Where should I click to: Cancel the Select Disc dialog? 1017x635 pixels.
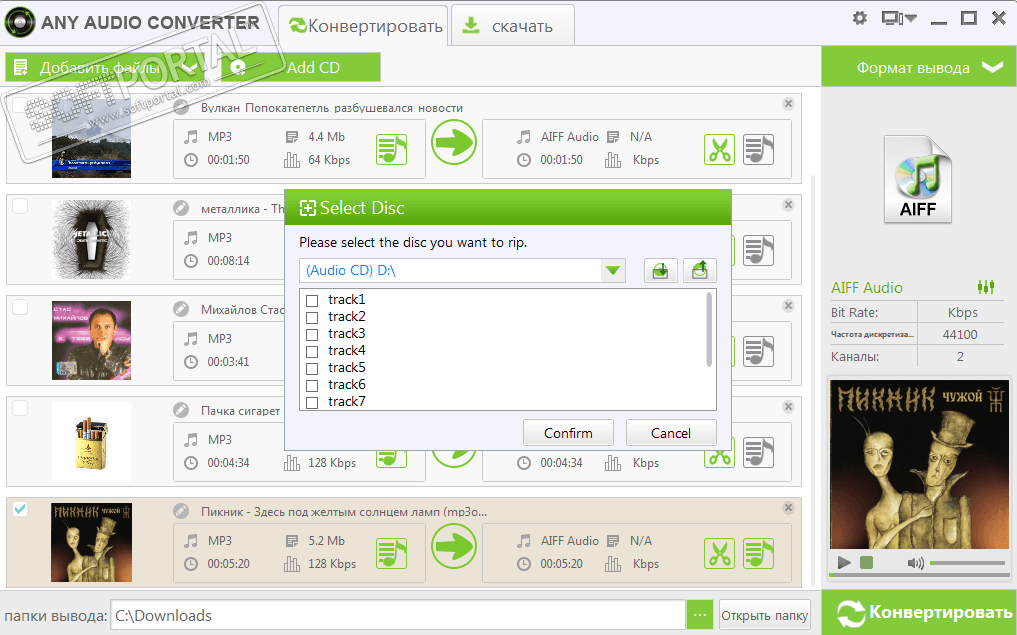tap(671, 433)
